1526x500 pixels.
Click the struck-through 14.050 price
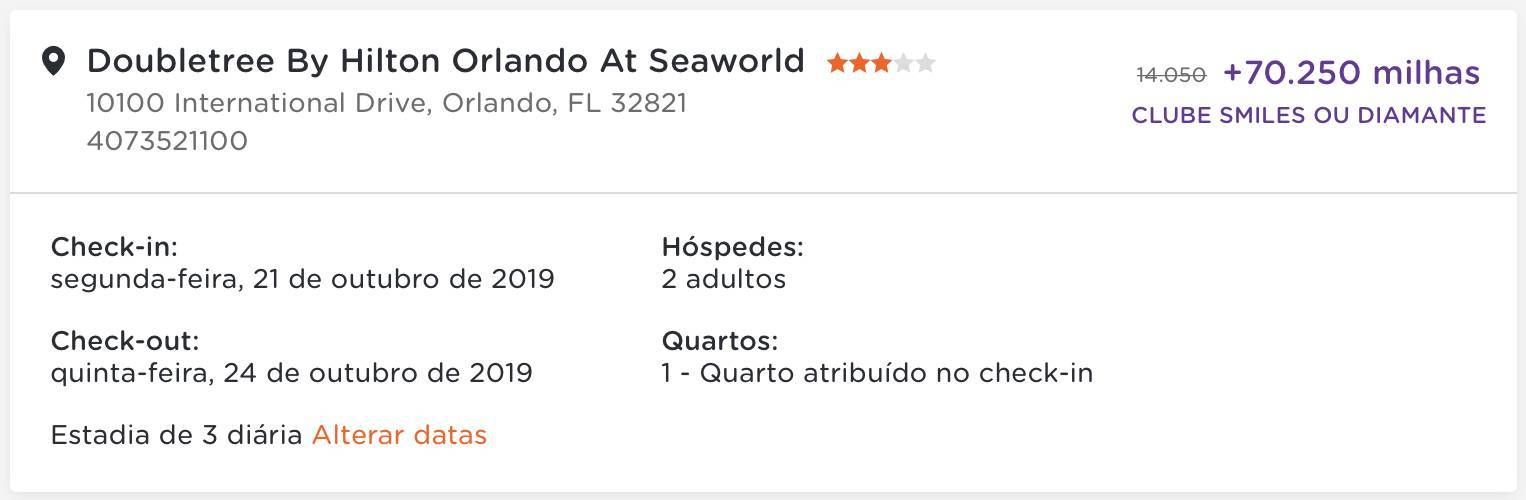point(1171,75)
